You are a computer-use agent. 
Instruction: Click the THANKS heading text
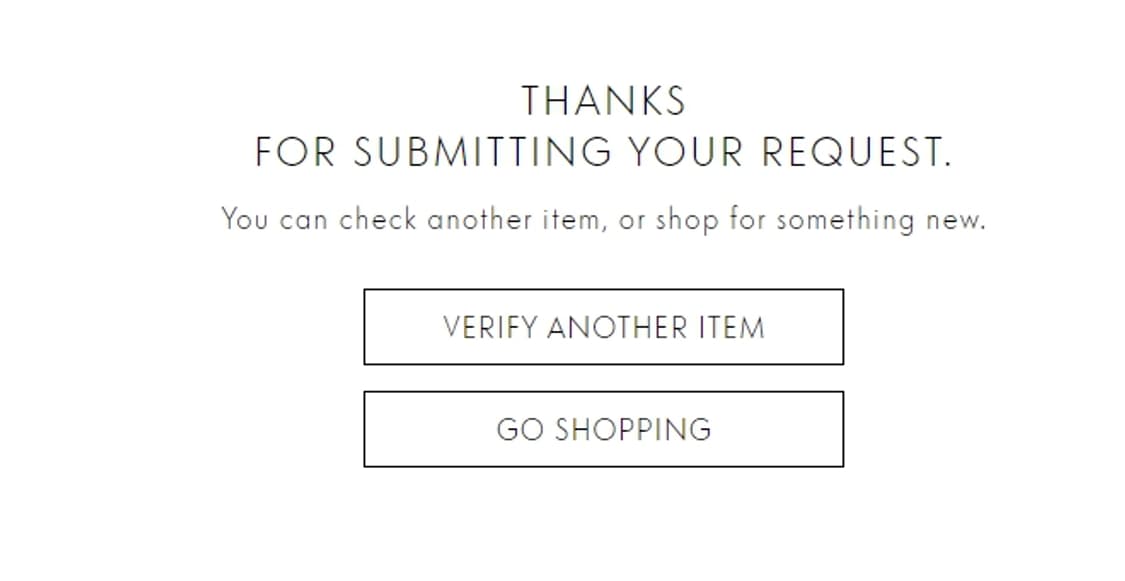(x=603, y=101)
